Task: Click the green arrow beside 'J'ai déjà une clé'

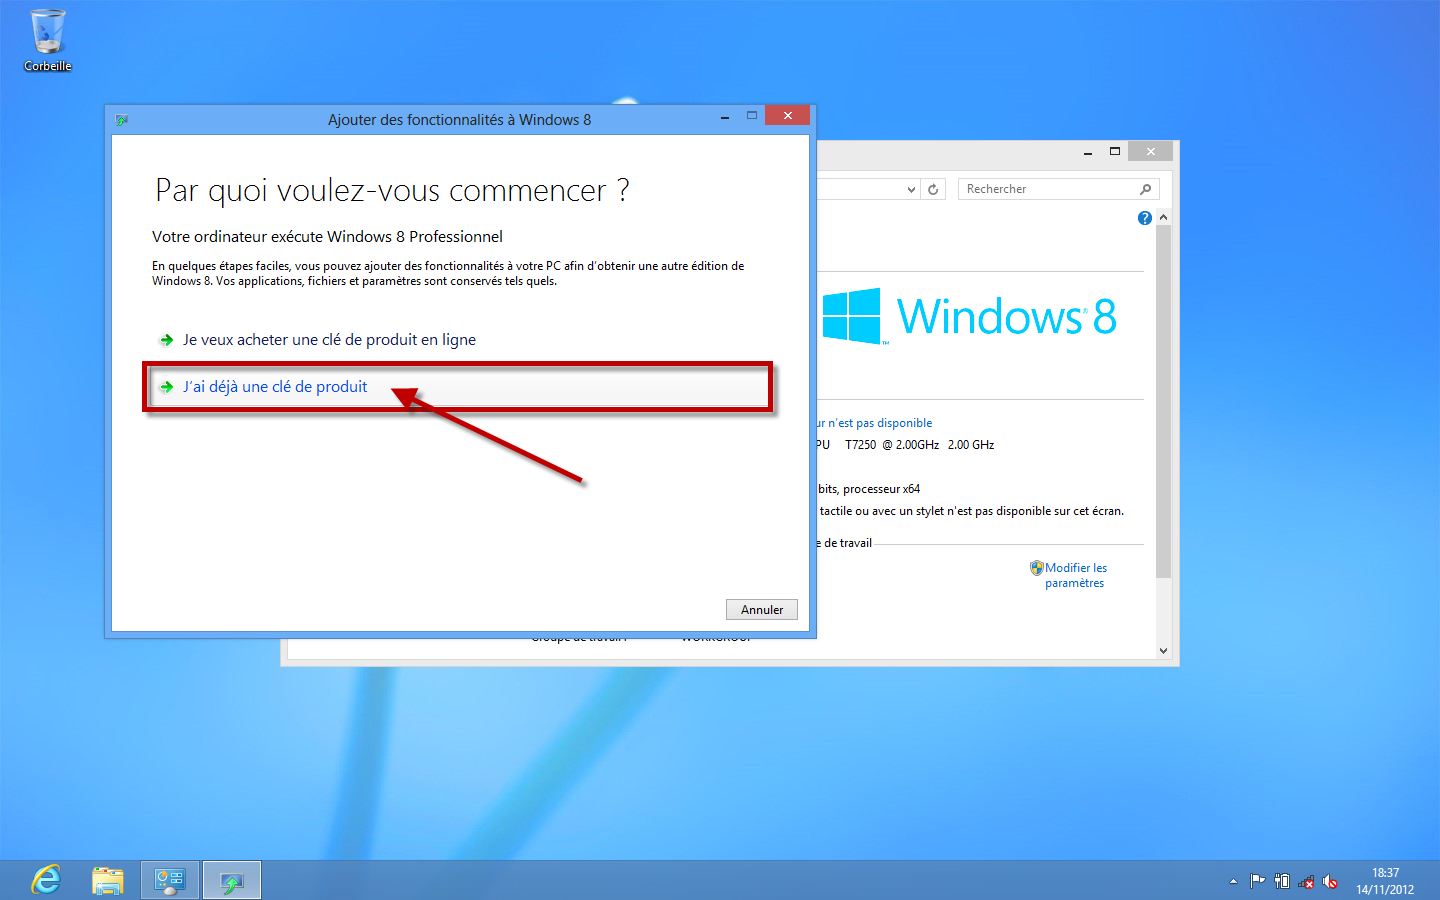Action: tap(167, 387)
